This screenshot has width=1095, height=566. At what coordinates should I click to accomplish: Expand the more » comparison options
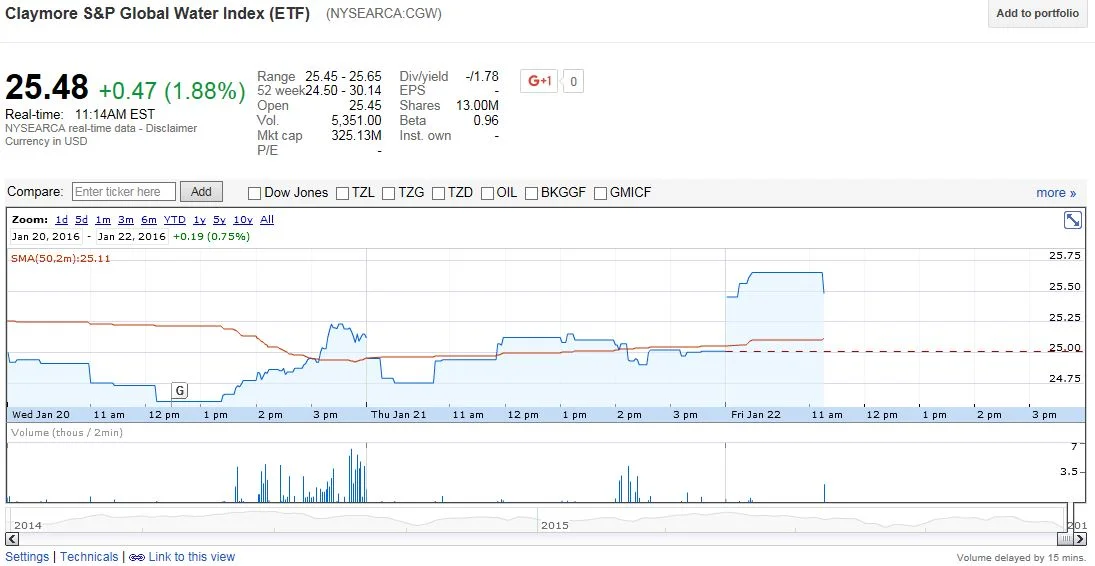click(x=1056, y=193)
